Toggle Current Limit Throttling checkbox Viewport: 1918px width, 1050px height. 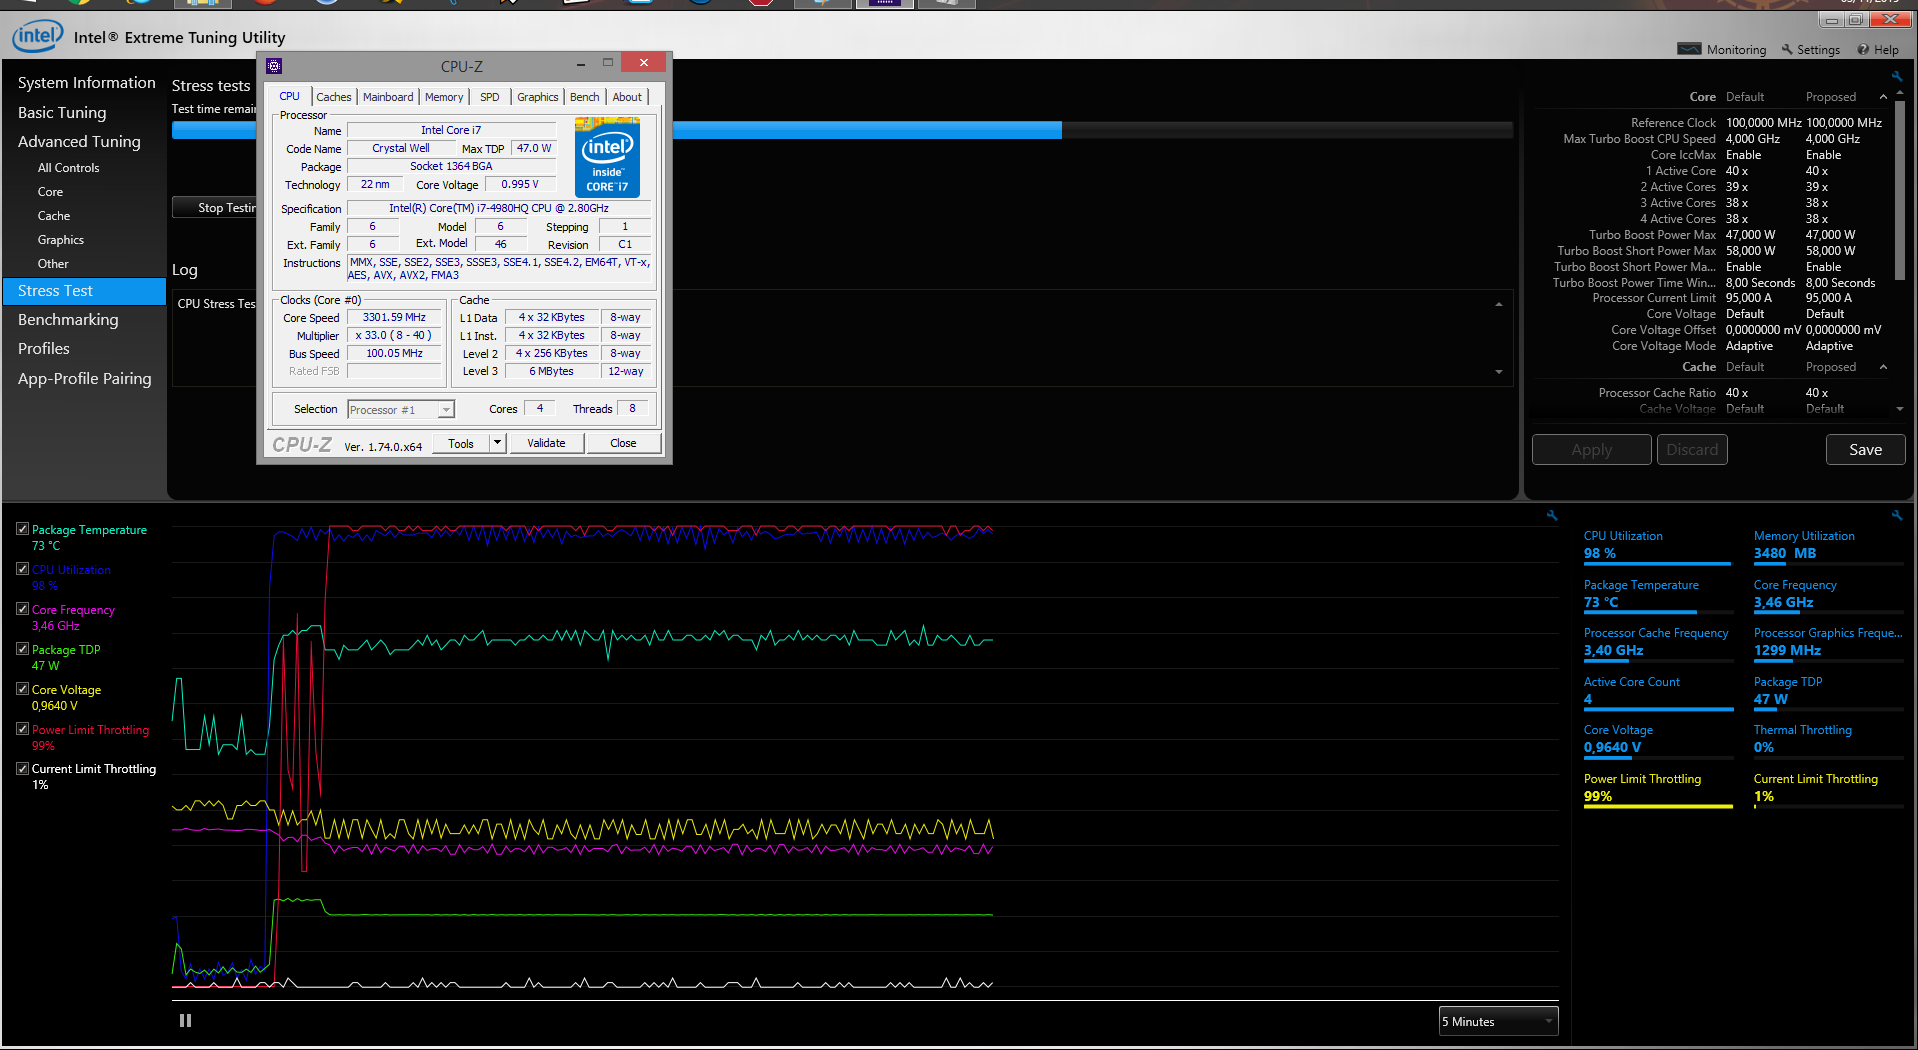point(22,768)
